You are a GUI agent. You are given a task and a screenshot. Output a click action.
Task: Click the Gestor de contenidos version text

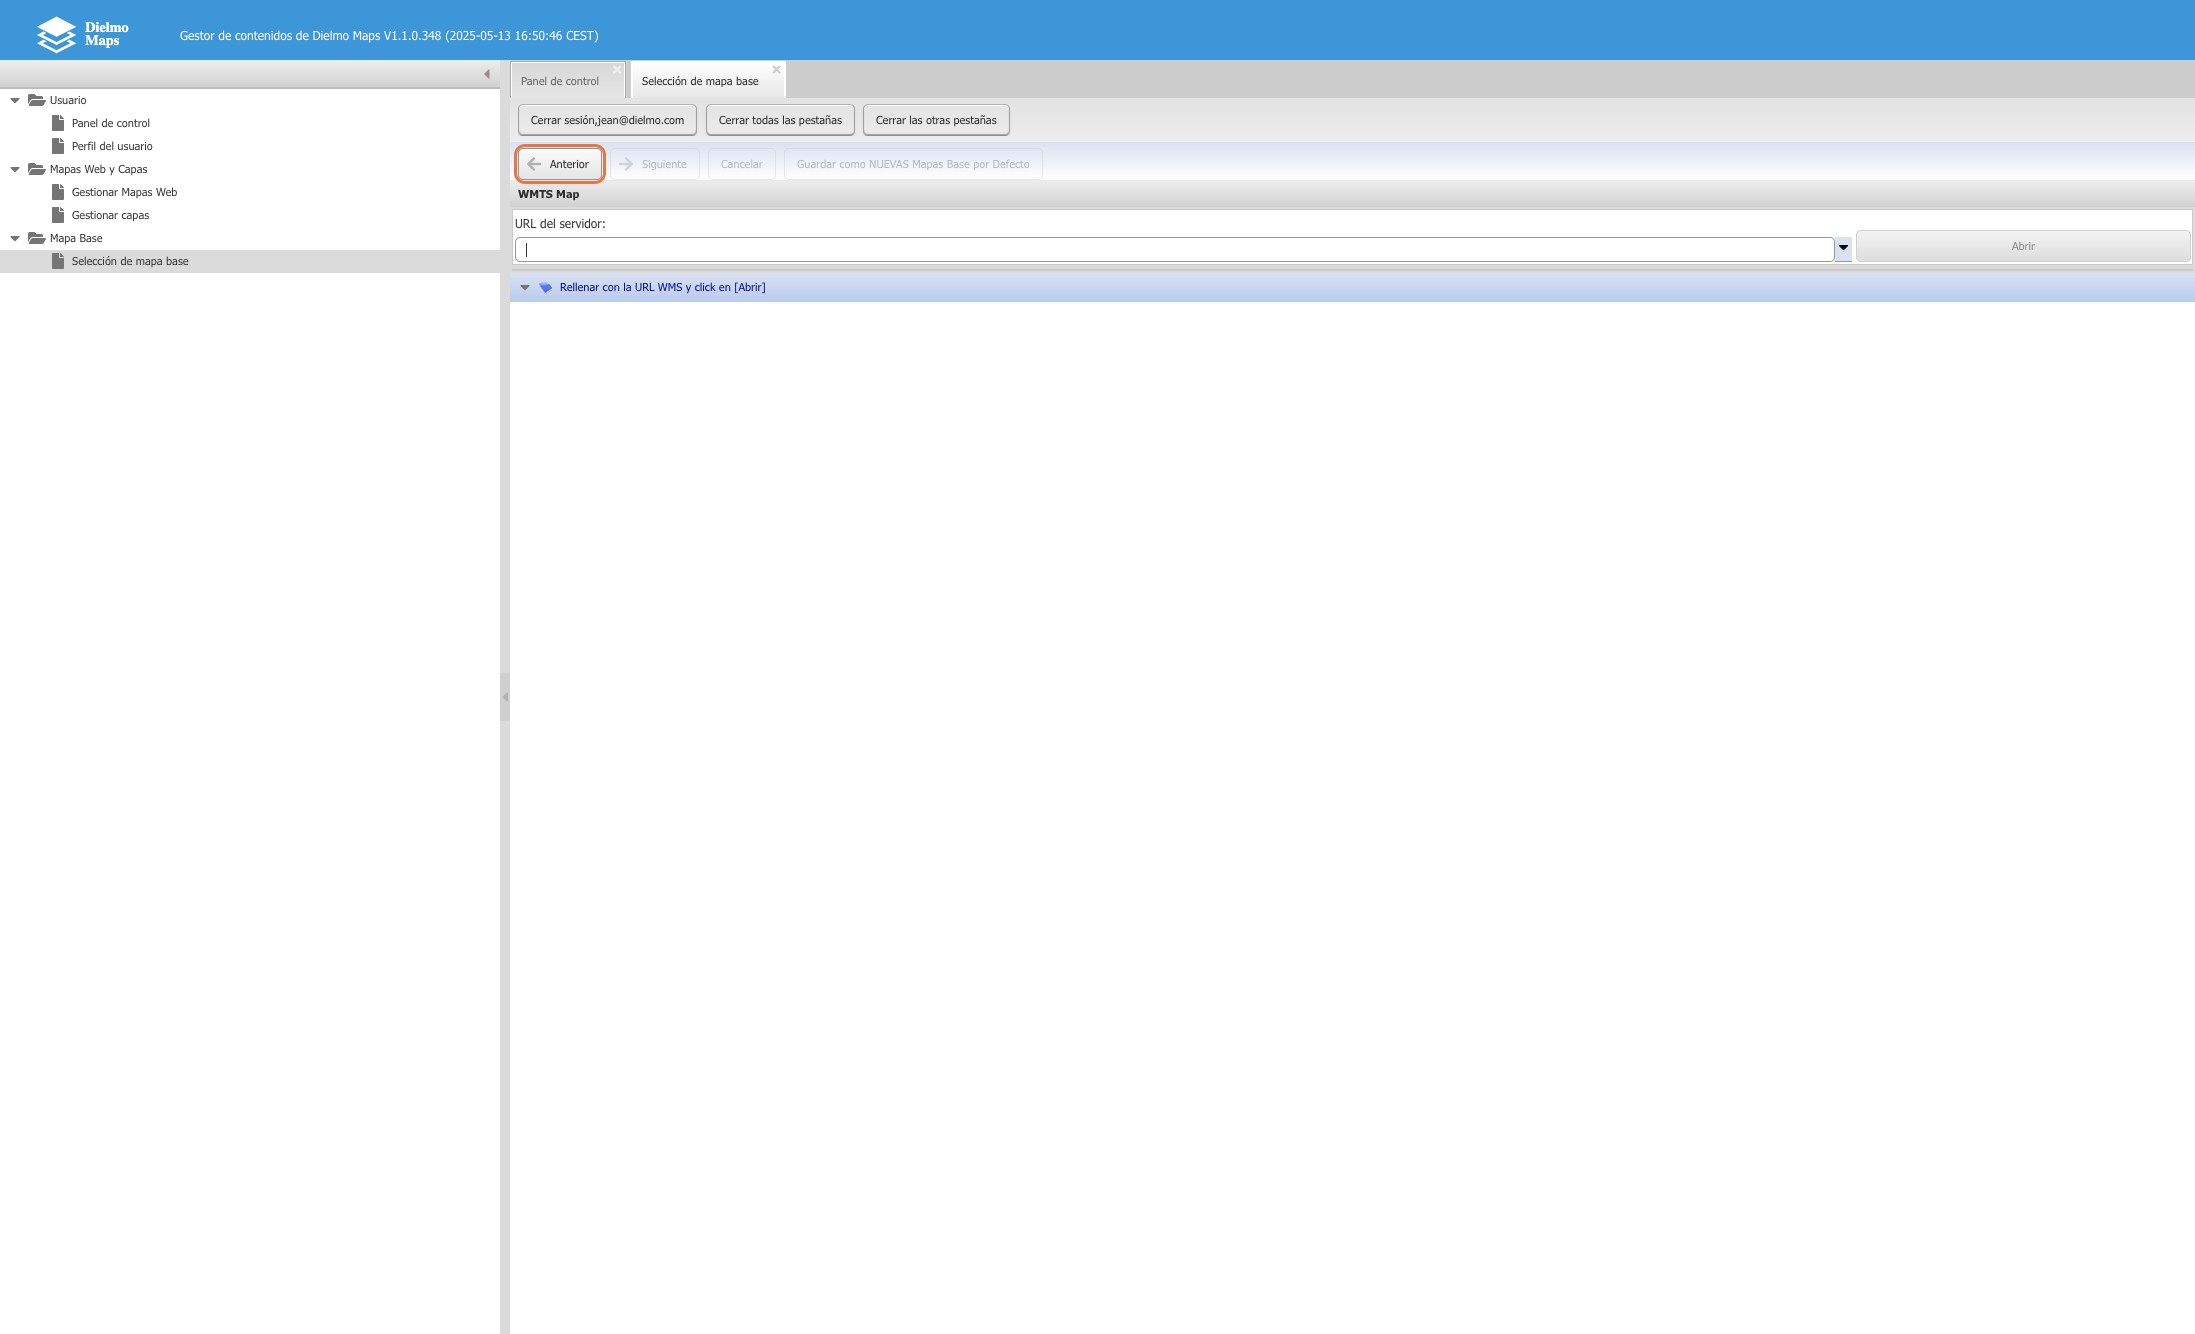coord(389,35)
